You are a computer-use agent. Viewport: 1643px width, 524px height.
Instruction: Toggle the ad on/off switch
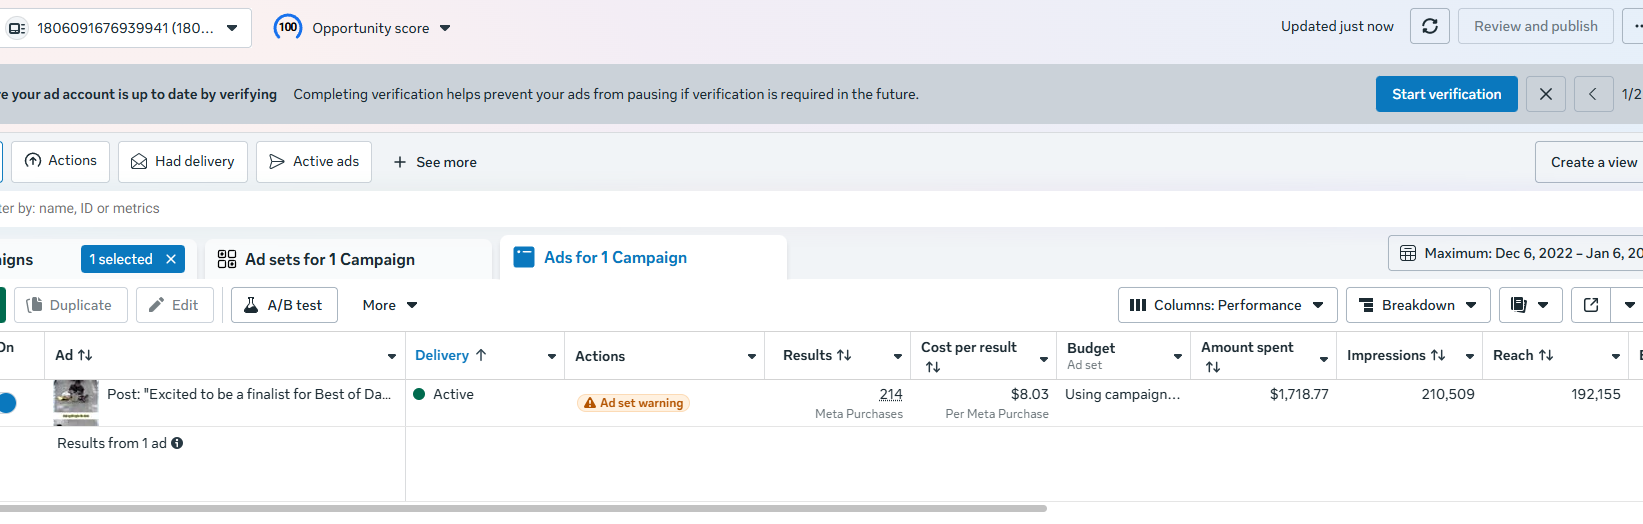(7, 403)
